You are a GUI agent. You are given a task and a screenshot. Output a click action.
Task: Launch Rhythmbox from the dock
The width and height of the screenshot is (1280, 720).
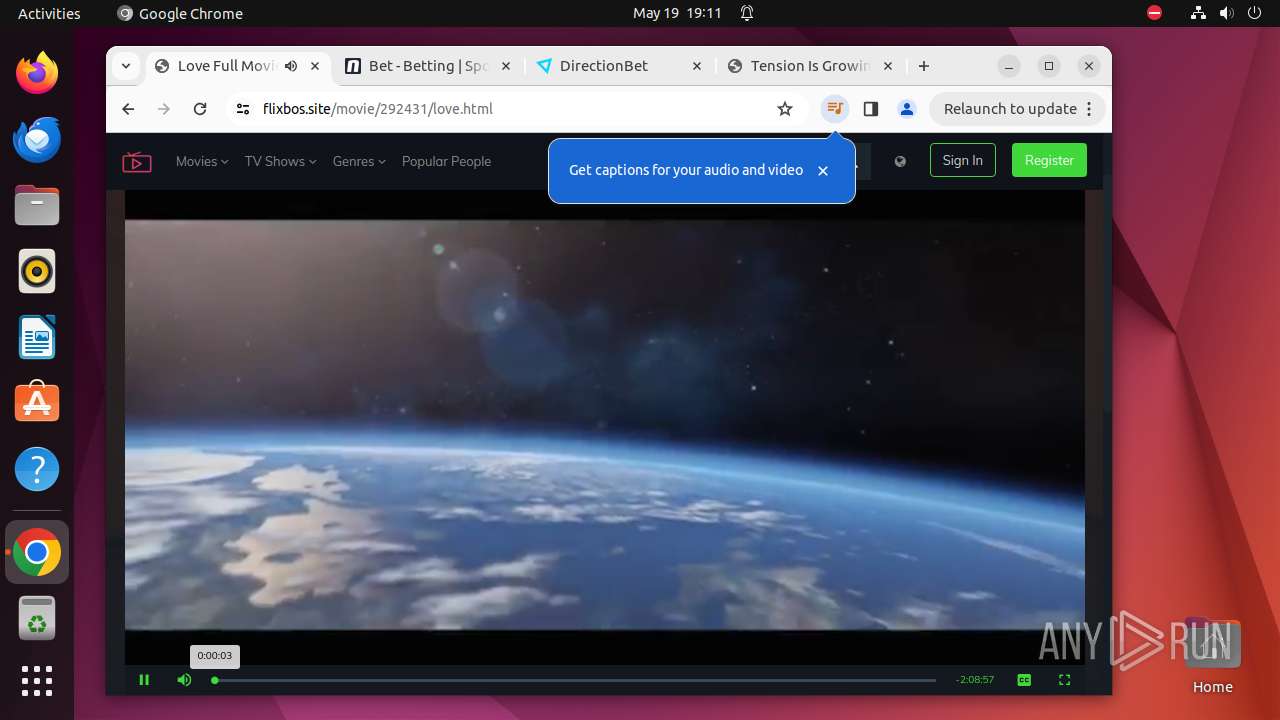tap(37, 271)
